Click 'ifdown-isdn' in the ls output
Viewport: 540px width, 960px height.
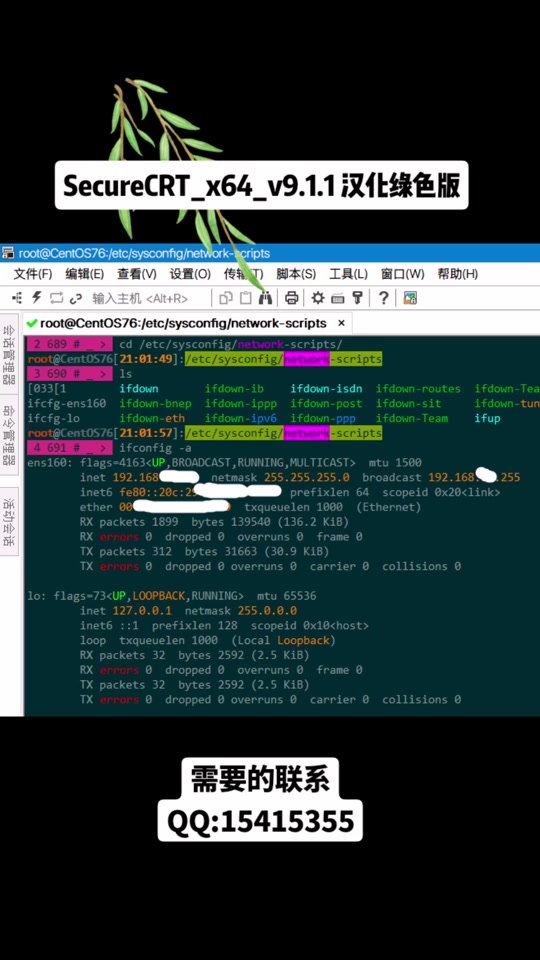(326, 389)
